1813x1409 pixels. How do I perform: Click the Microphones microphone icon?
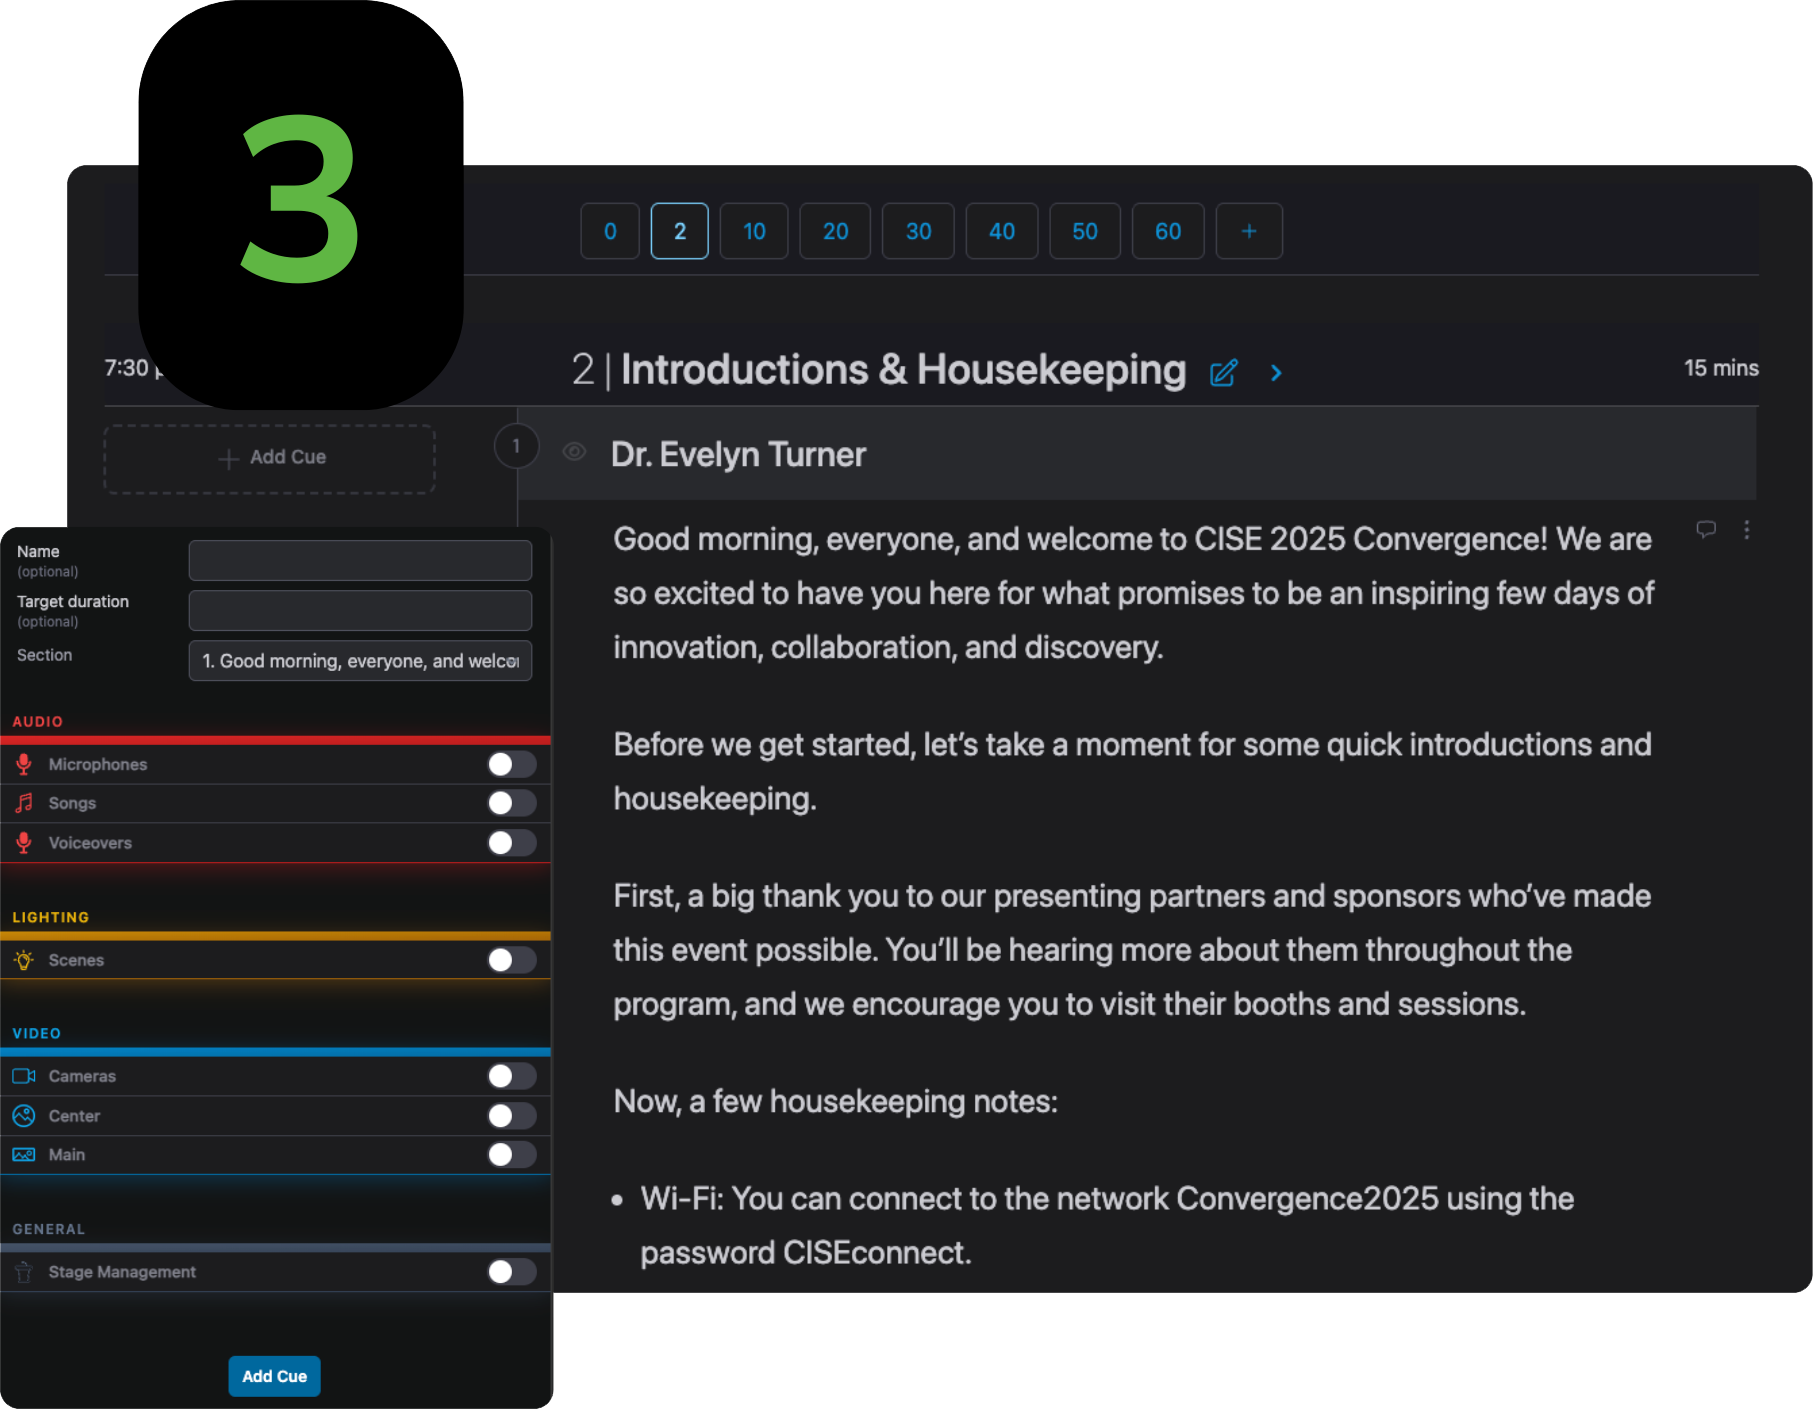coord(24,764)
